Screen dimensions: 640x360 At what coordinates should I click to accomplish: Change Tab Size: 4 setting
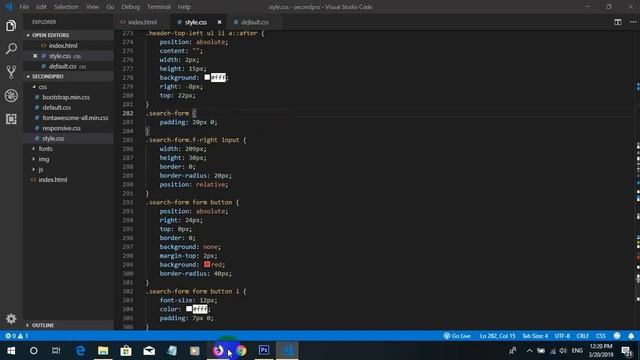(535, 336)
